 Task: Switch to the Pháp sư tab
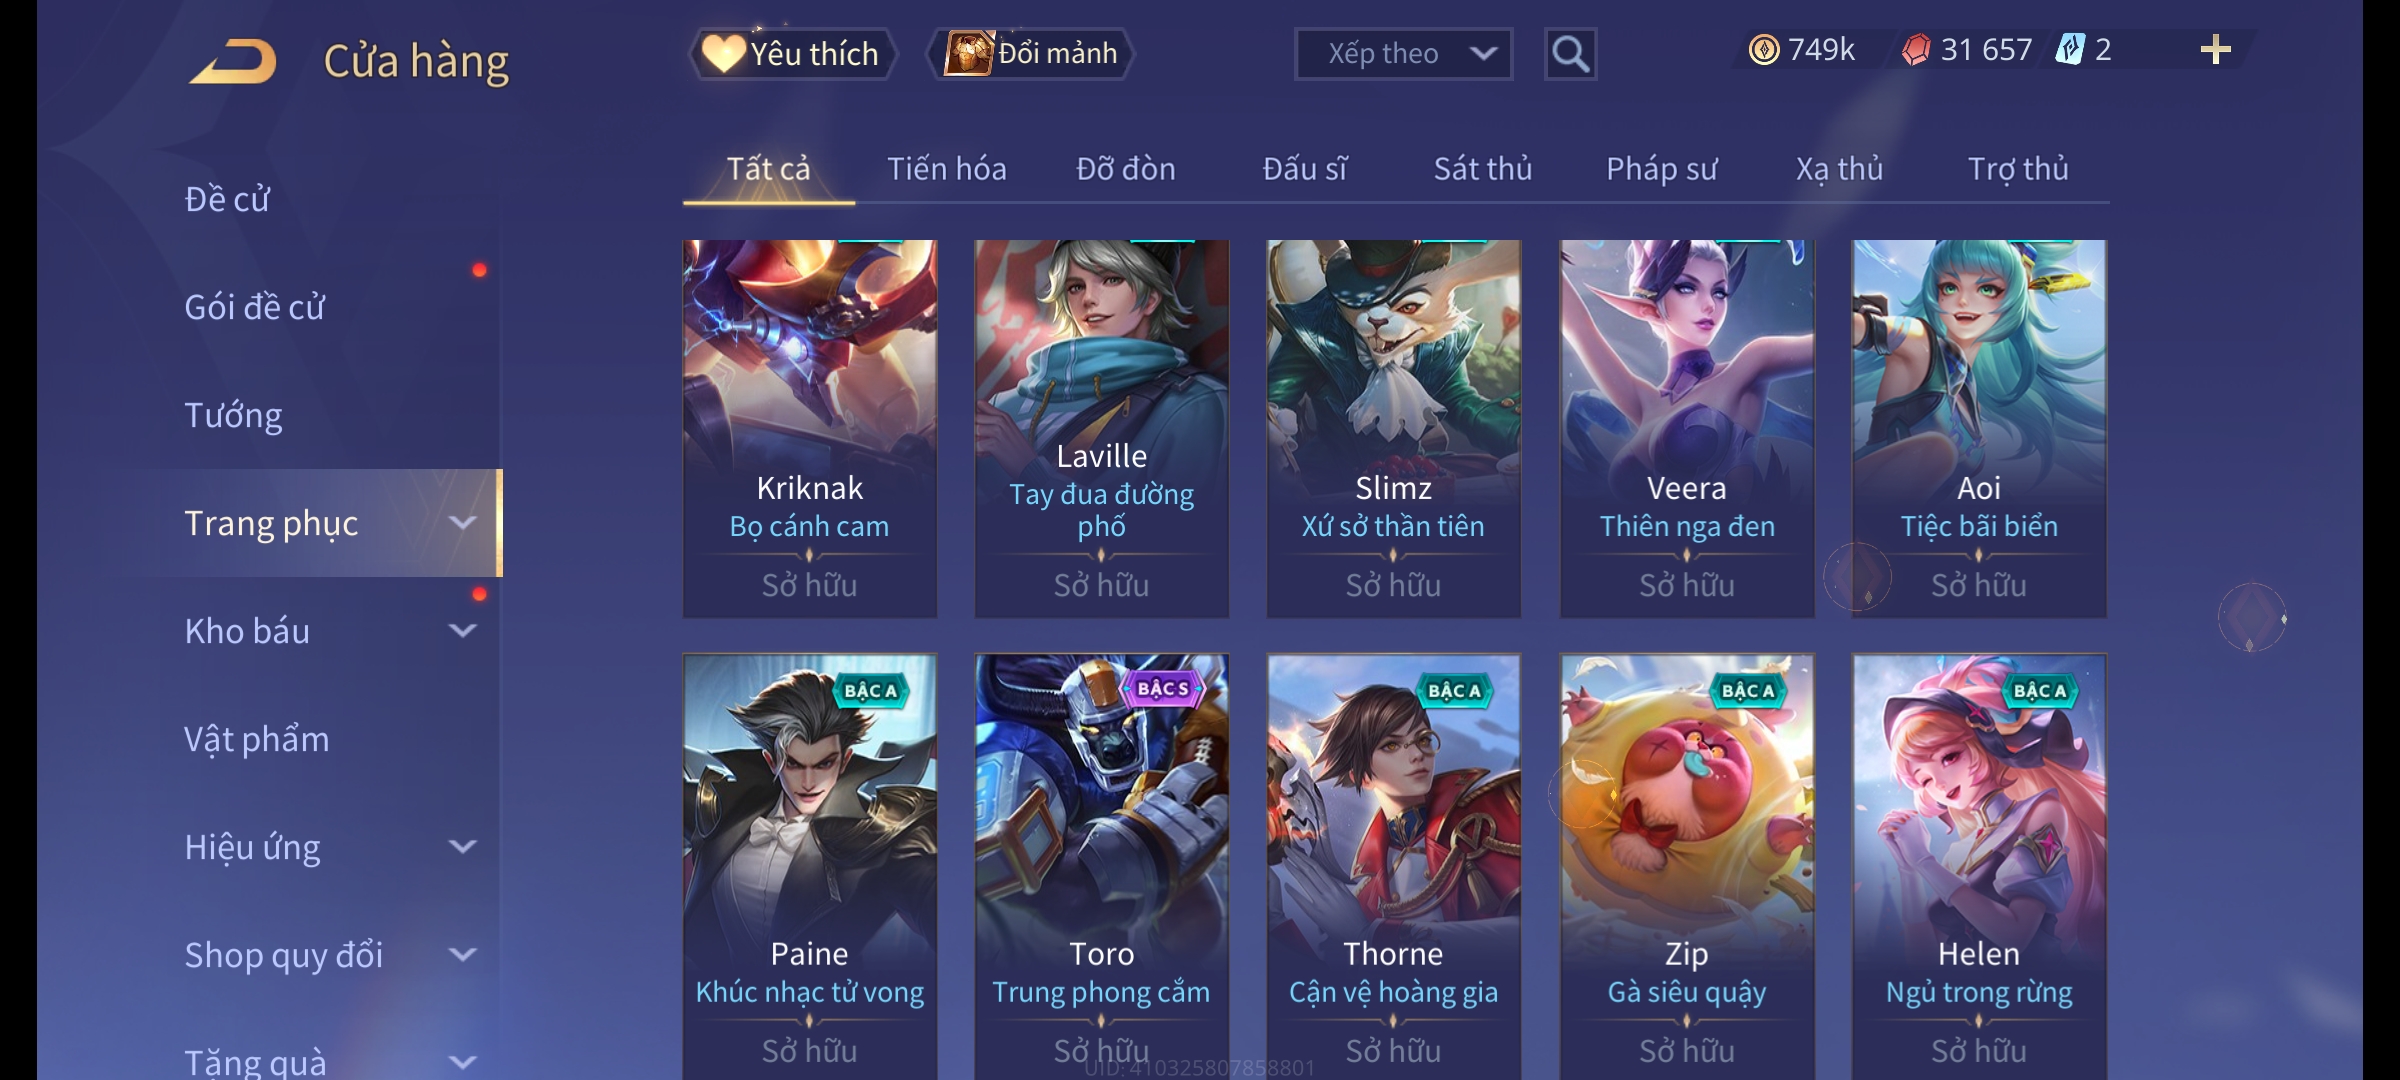(1661, 169)
